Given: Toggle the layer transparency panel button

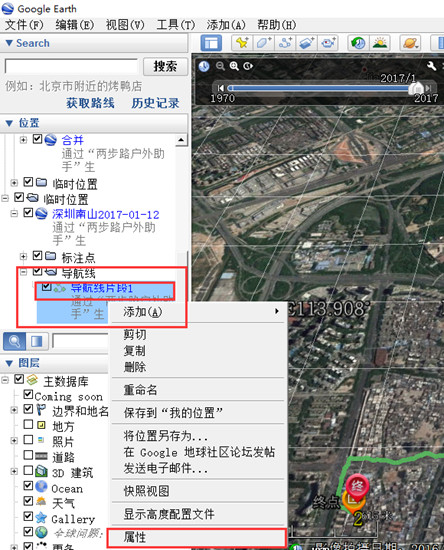Looking at the screenshot, I should click(x=36, y=341).
